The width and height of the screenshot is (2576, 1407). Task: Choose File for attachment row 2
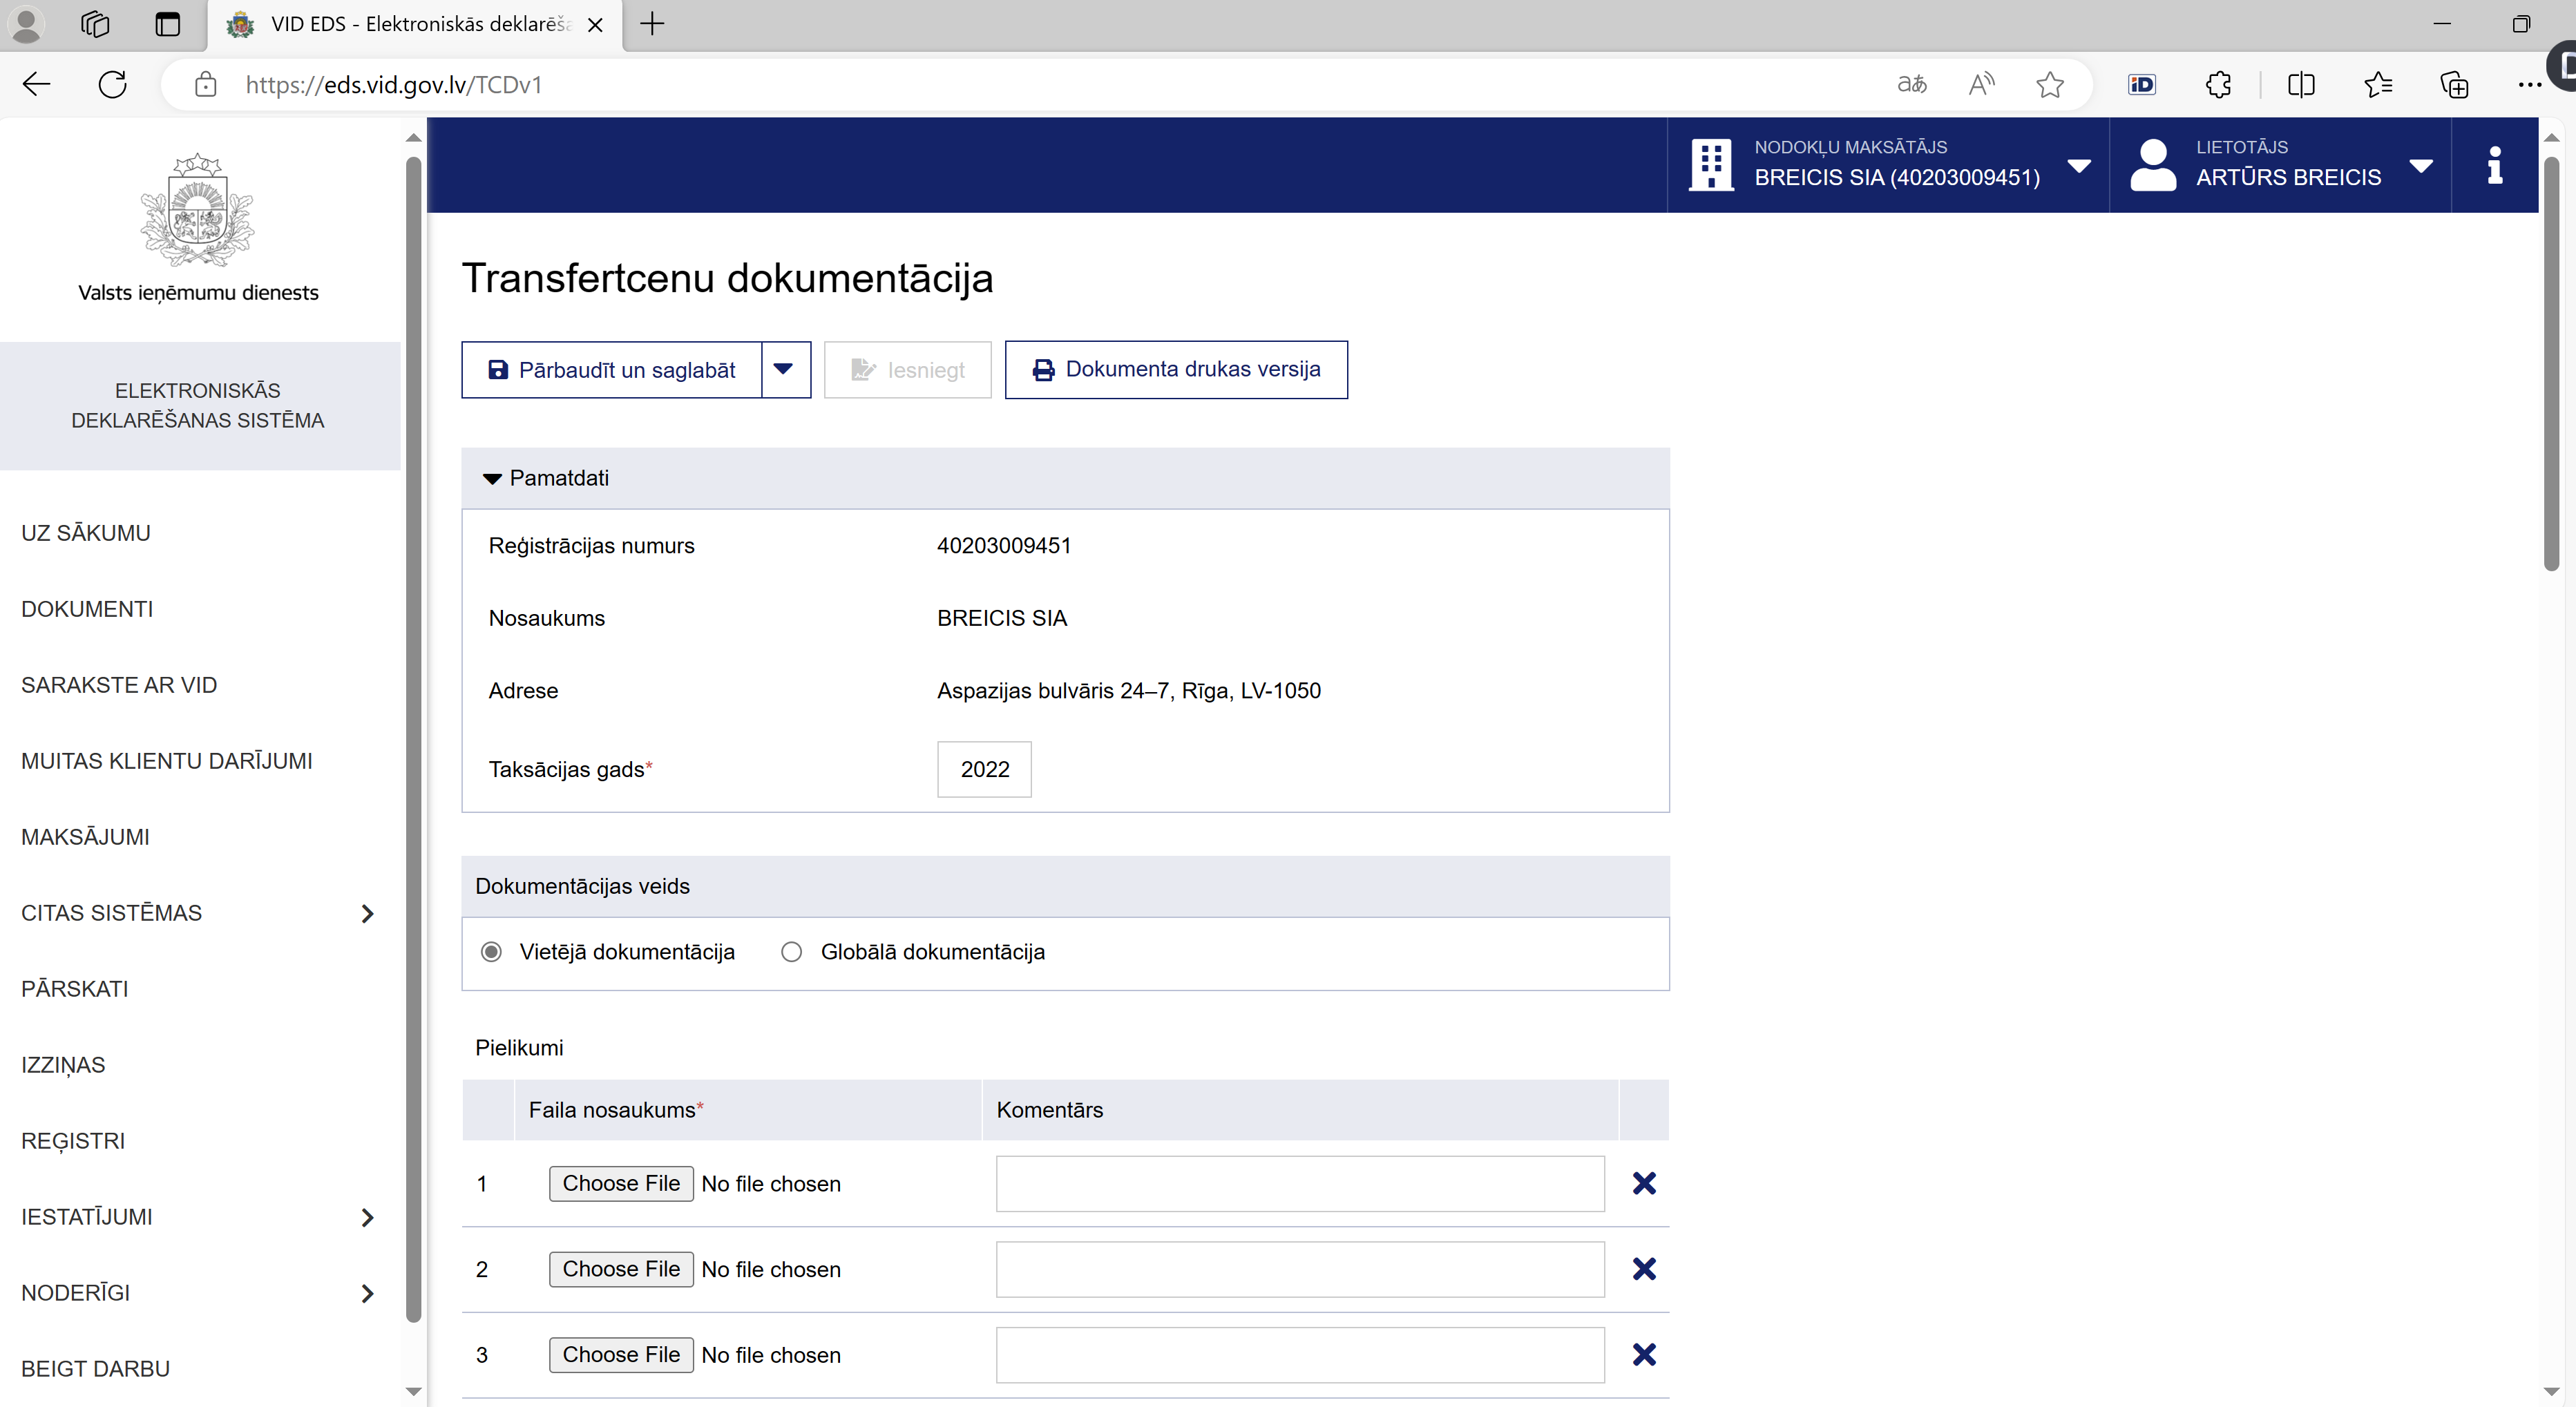(621, 1270)
